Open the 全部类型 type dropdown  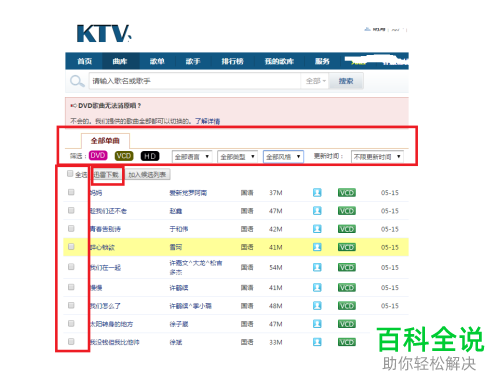click(x=237, y=156)
